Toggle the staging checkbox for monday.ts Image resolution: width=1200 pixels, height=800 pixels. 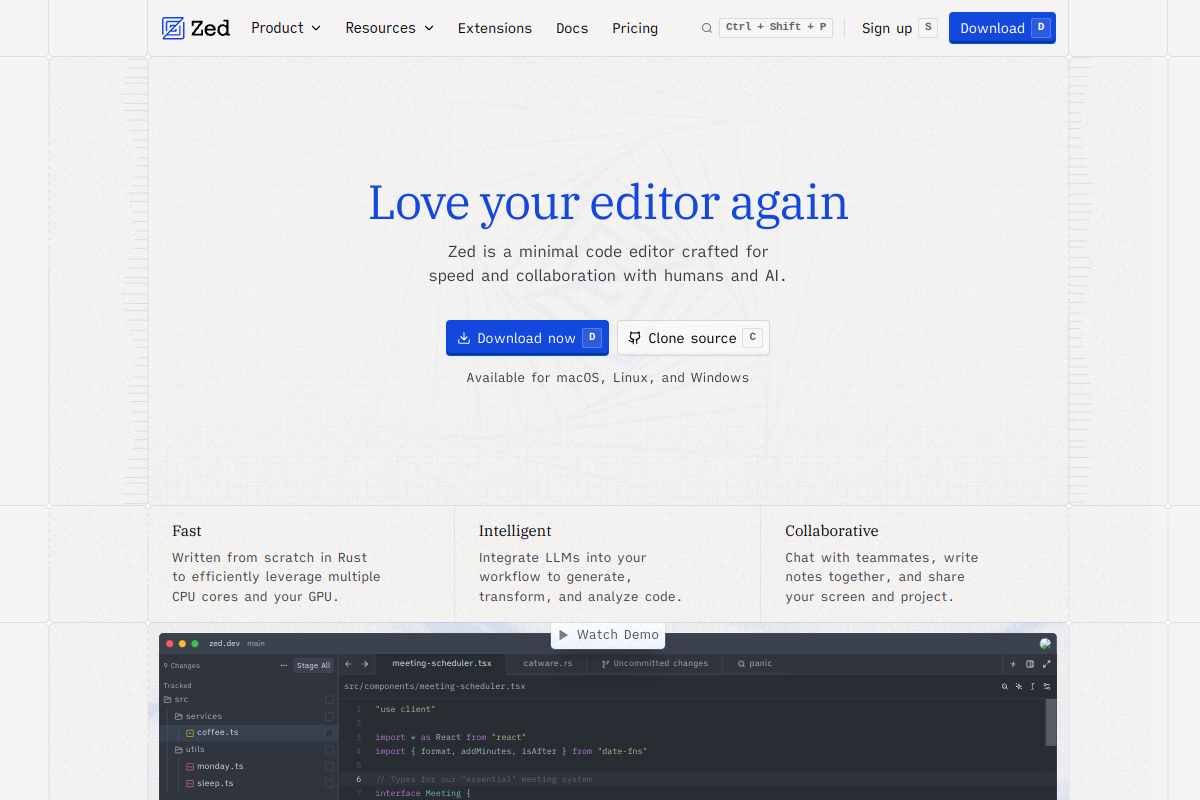coord(329,767)
